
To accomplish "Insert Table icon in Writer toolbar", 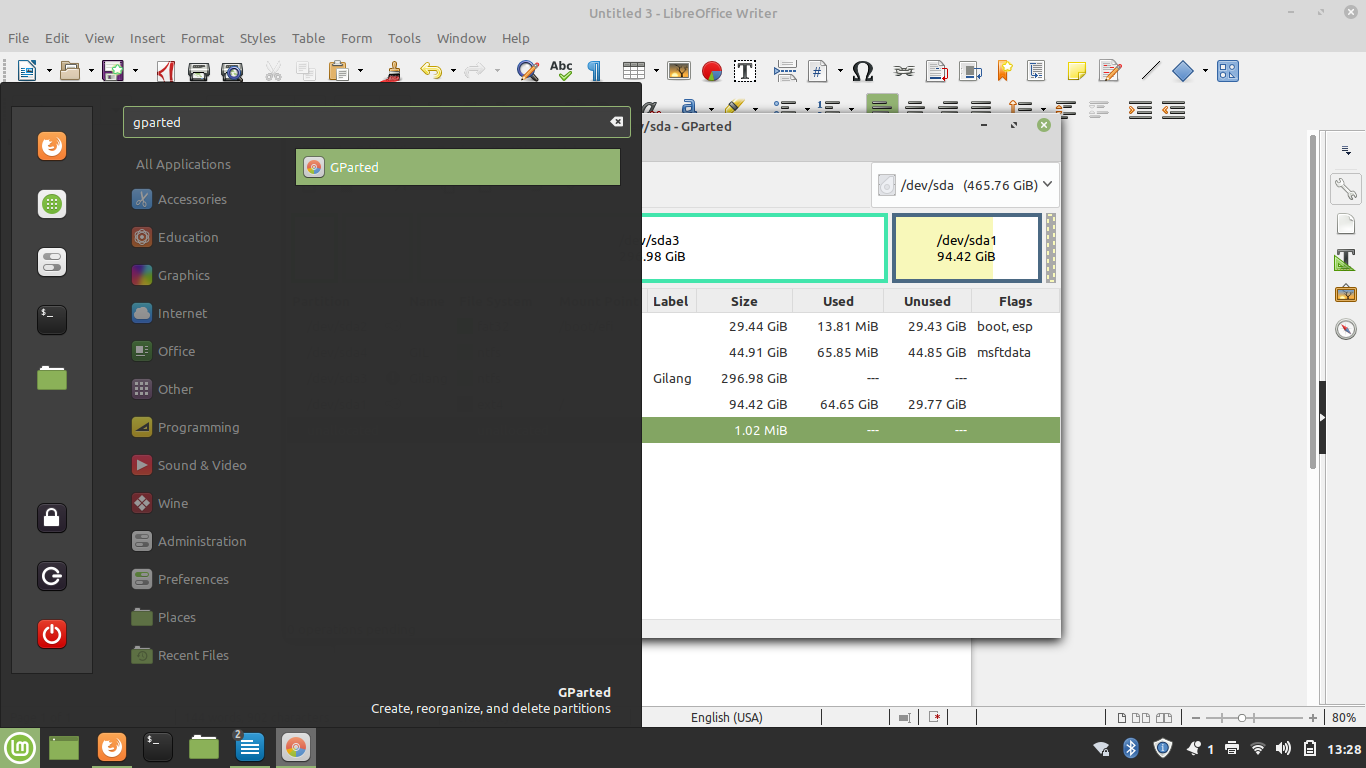I will [x=633, y=71].
